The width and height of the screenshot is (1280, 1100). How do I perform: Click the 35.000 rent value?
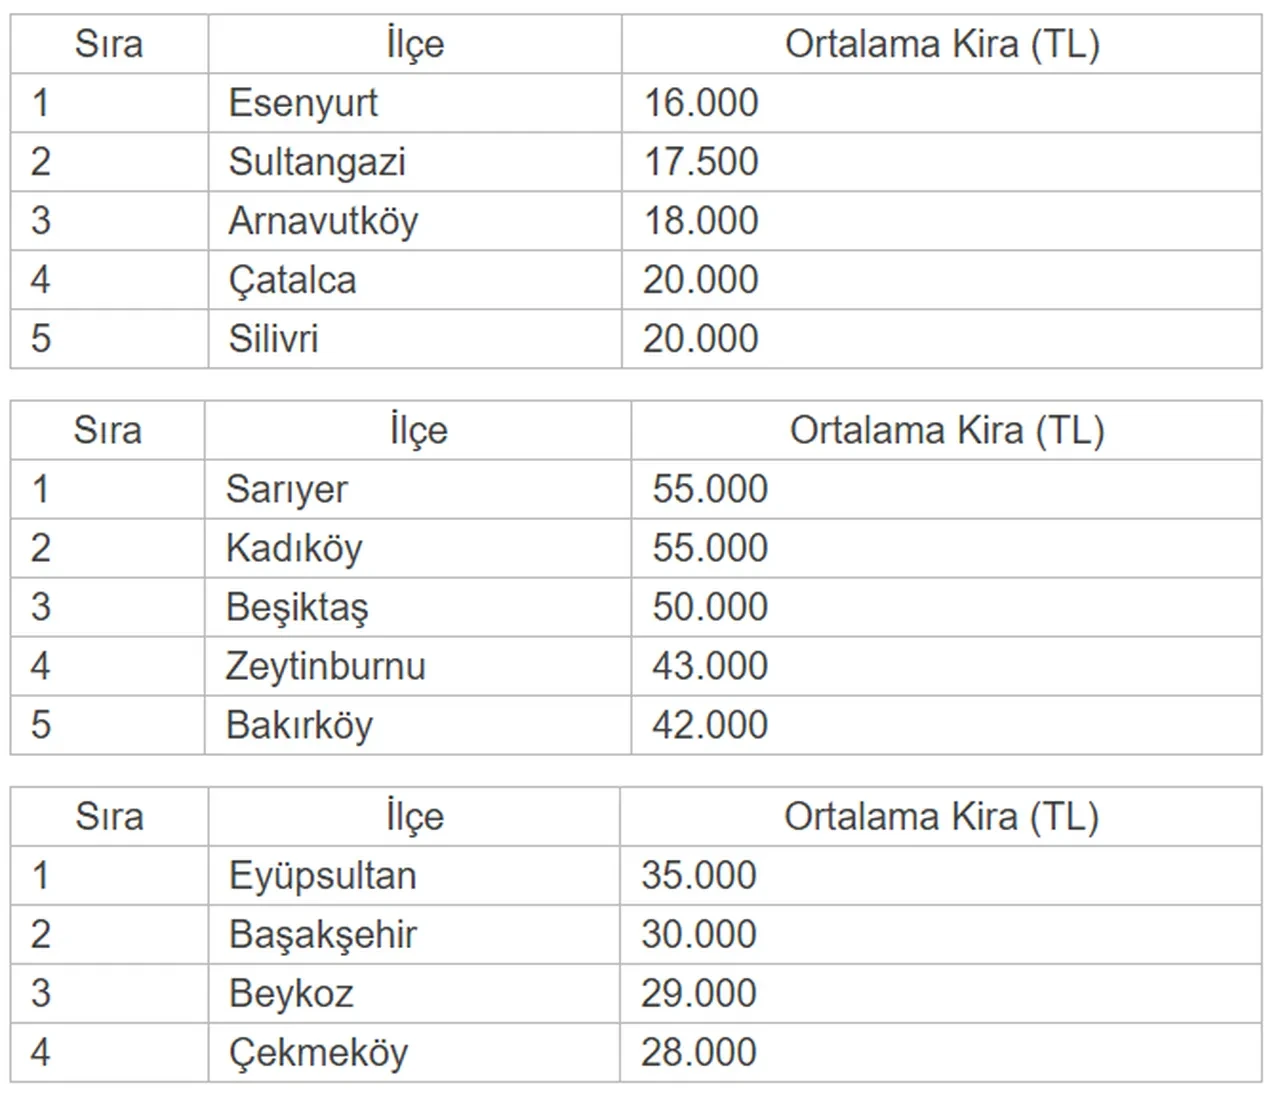click(699, 876)
